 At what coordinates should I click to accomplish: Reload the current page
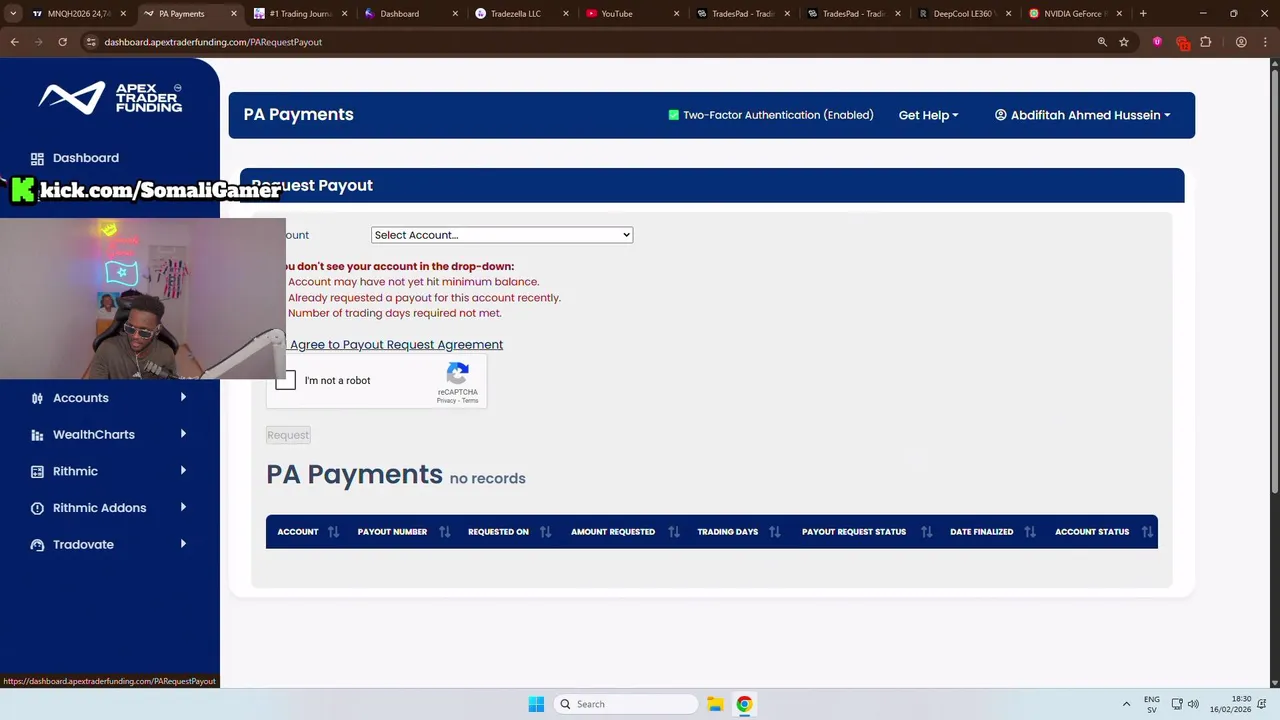pyautogui.click(x=62, y=42)
